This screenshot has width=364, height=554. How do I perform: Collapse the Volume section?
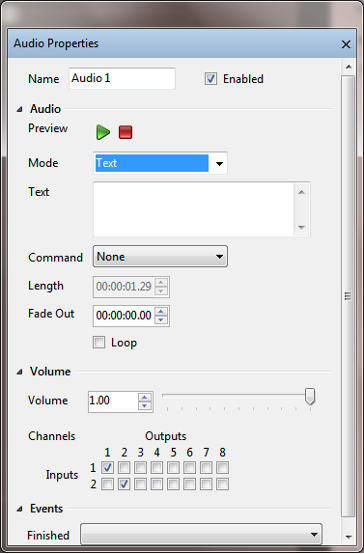[20, 372]
